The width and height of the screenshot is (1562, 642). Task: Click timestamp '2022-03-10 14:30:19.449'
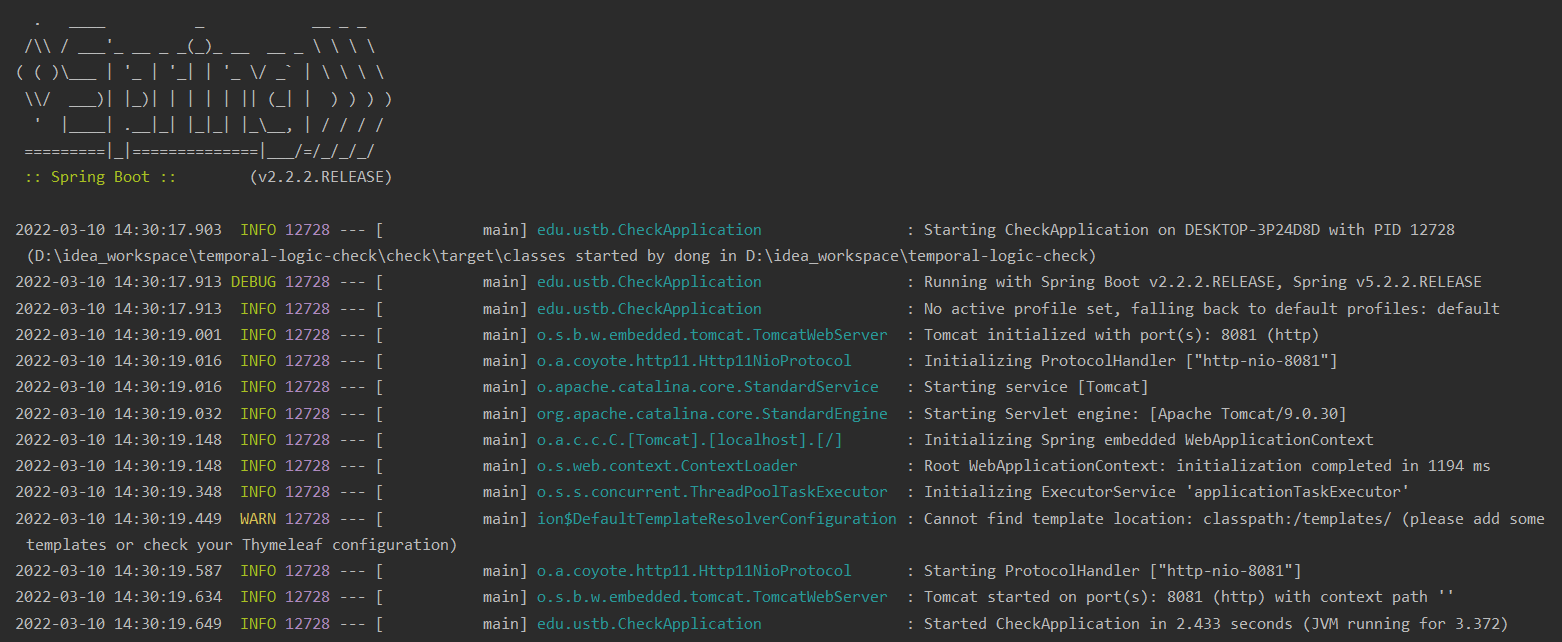pos(119,518)
